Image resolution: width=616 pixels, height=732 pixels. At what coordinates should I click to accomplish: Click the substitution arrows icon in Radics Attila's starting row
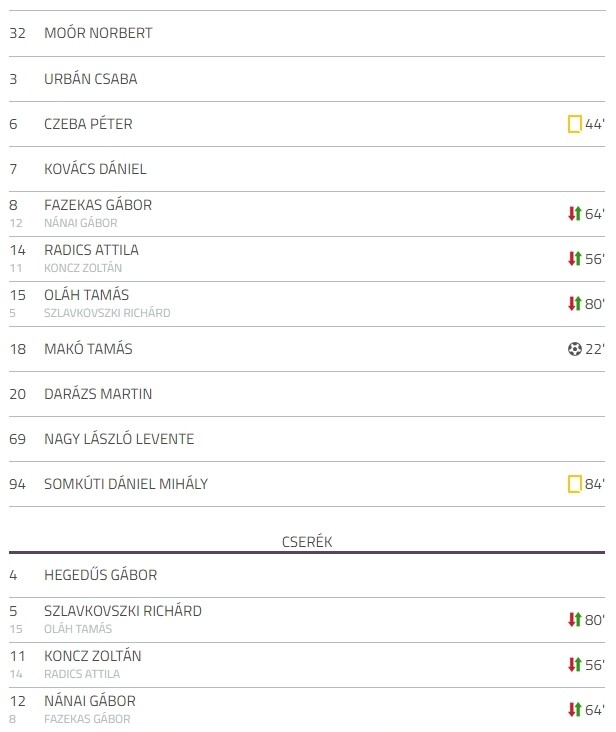(574, 259)
